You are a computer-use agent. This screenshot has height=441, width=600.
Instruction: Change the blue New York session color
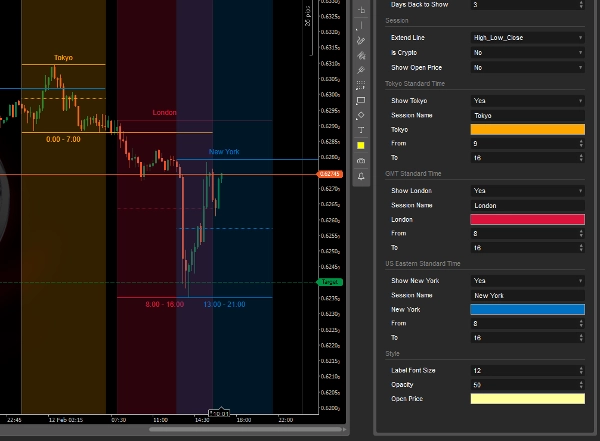click(527, 309)
